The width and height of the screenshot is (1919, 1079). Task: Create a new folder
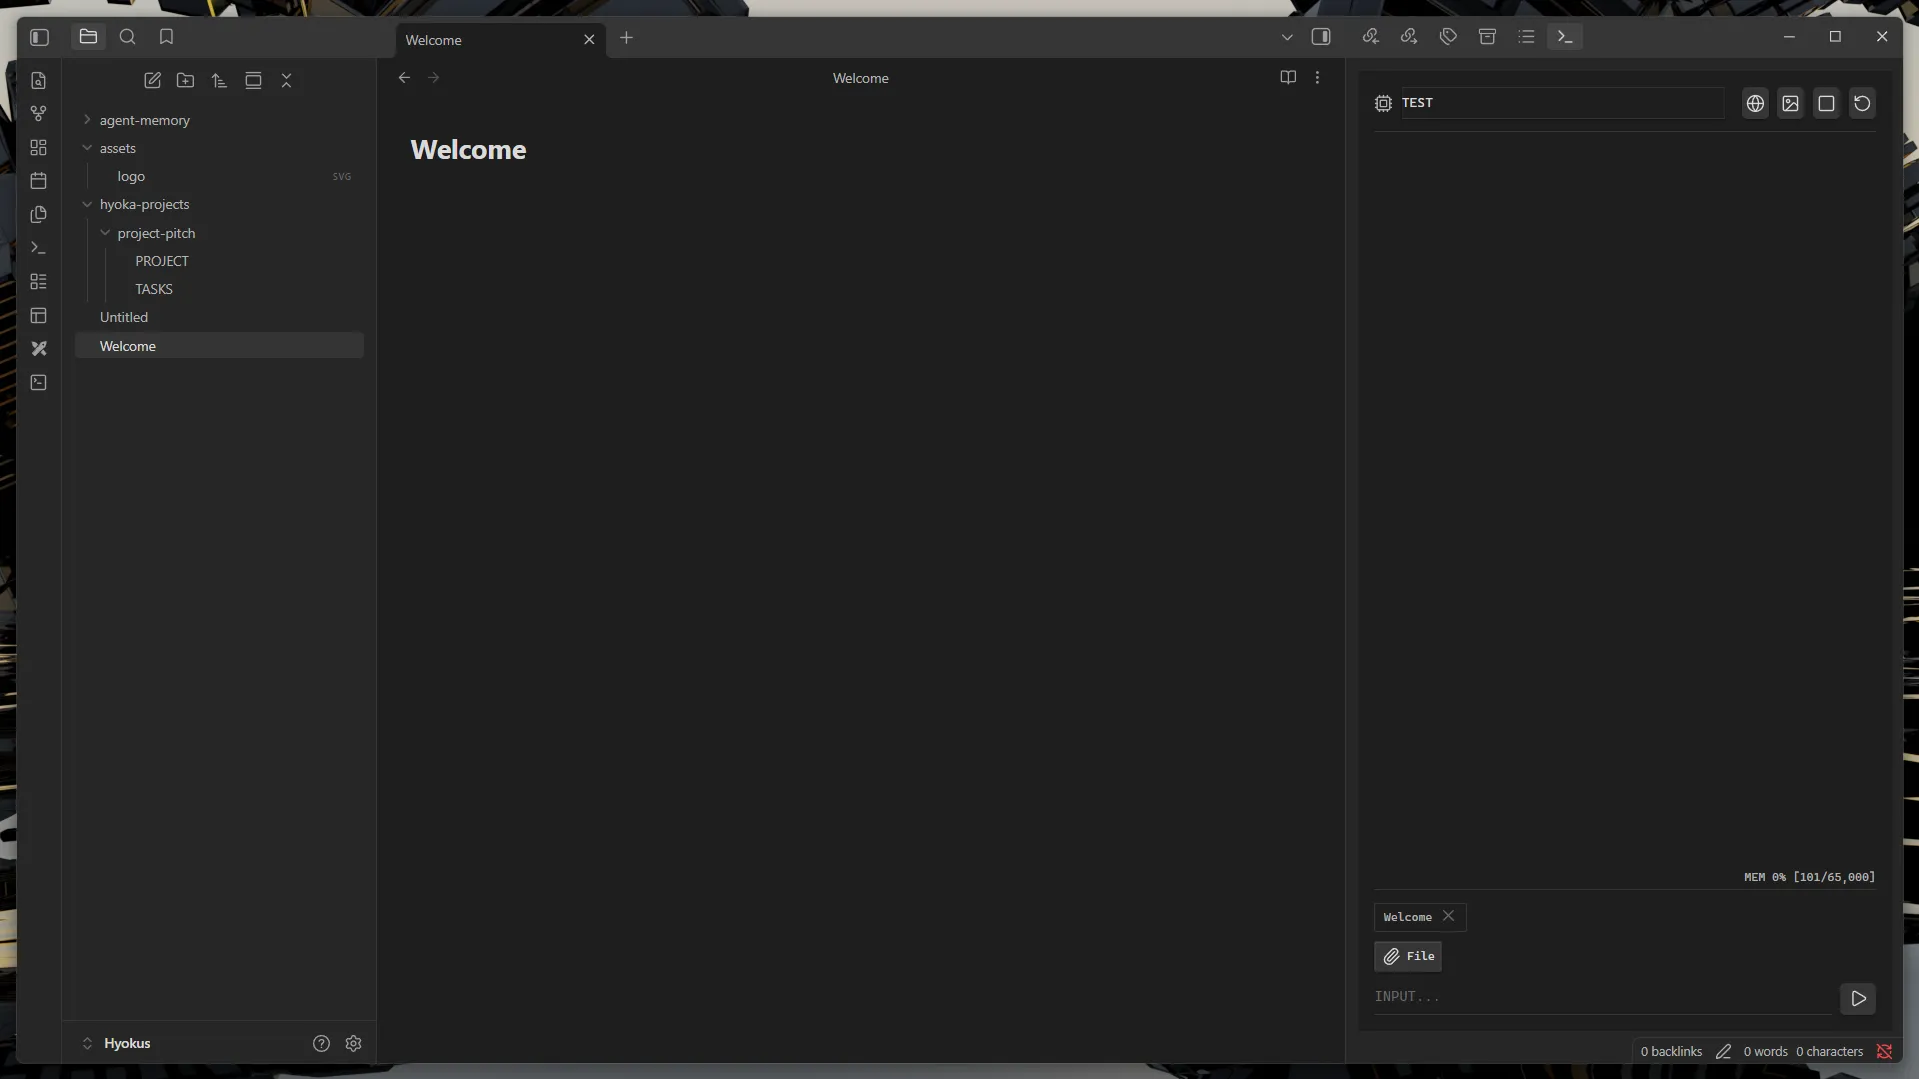185,80
